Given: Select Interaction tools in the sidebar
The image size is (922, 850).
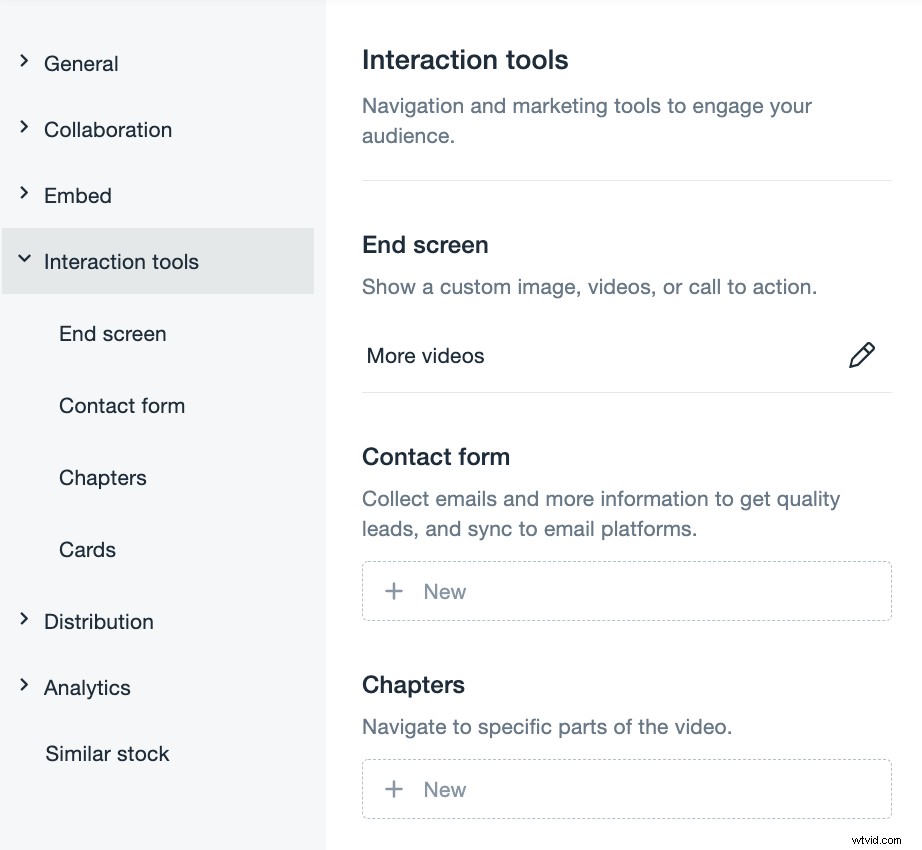Looking at the screenshot, I should pyautogui.click(x=121, y=261).
